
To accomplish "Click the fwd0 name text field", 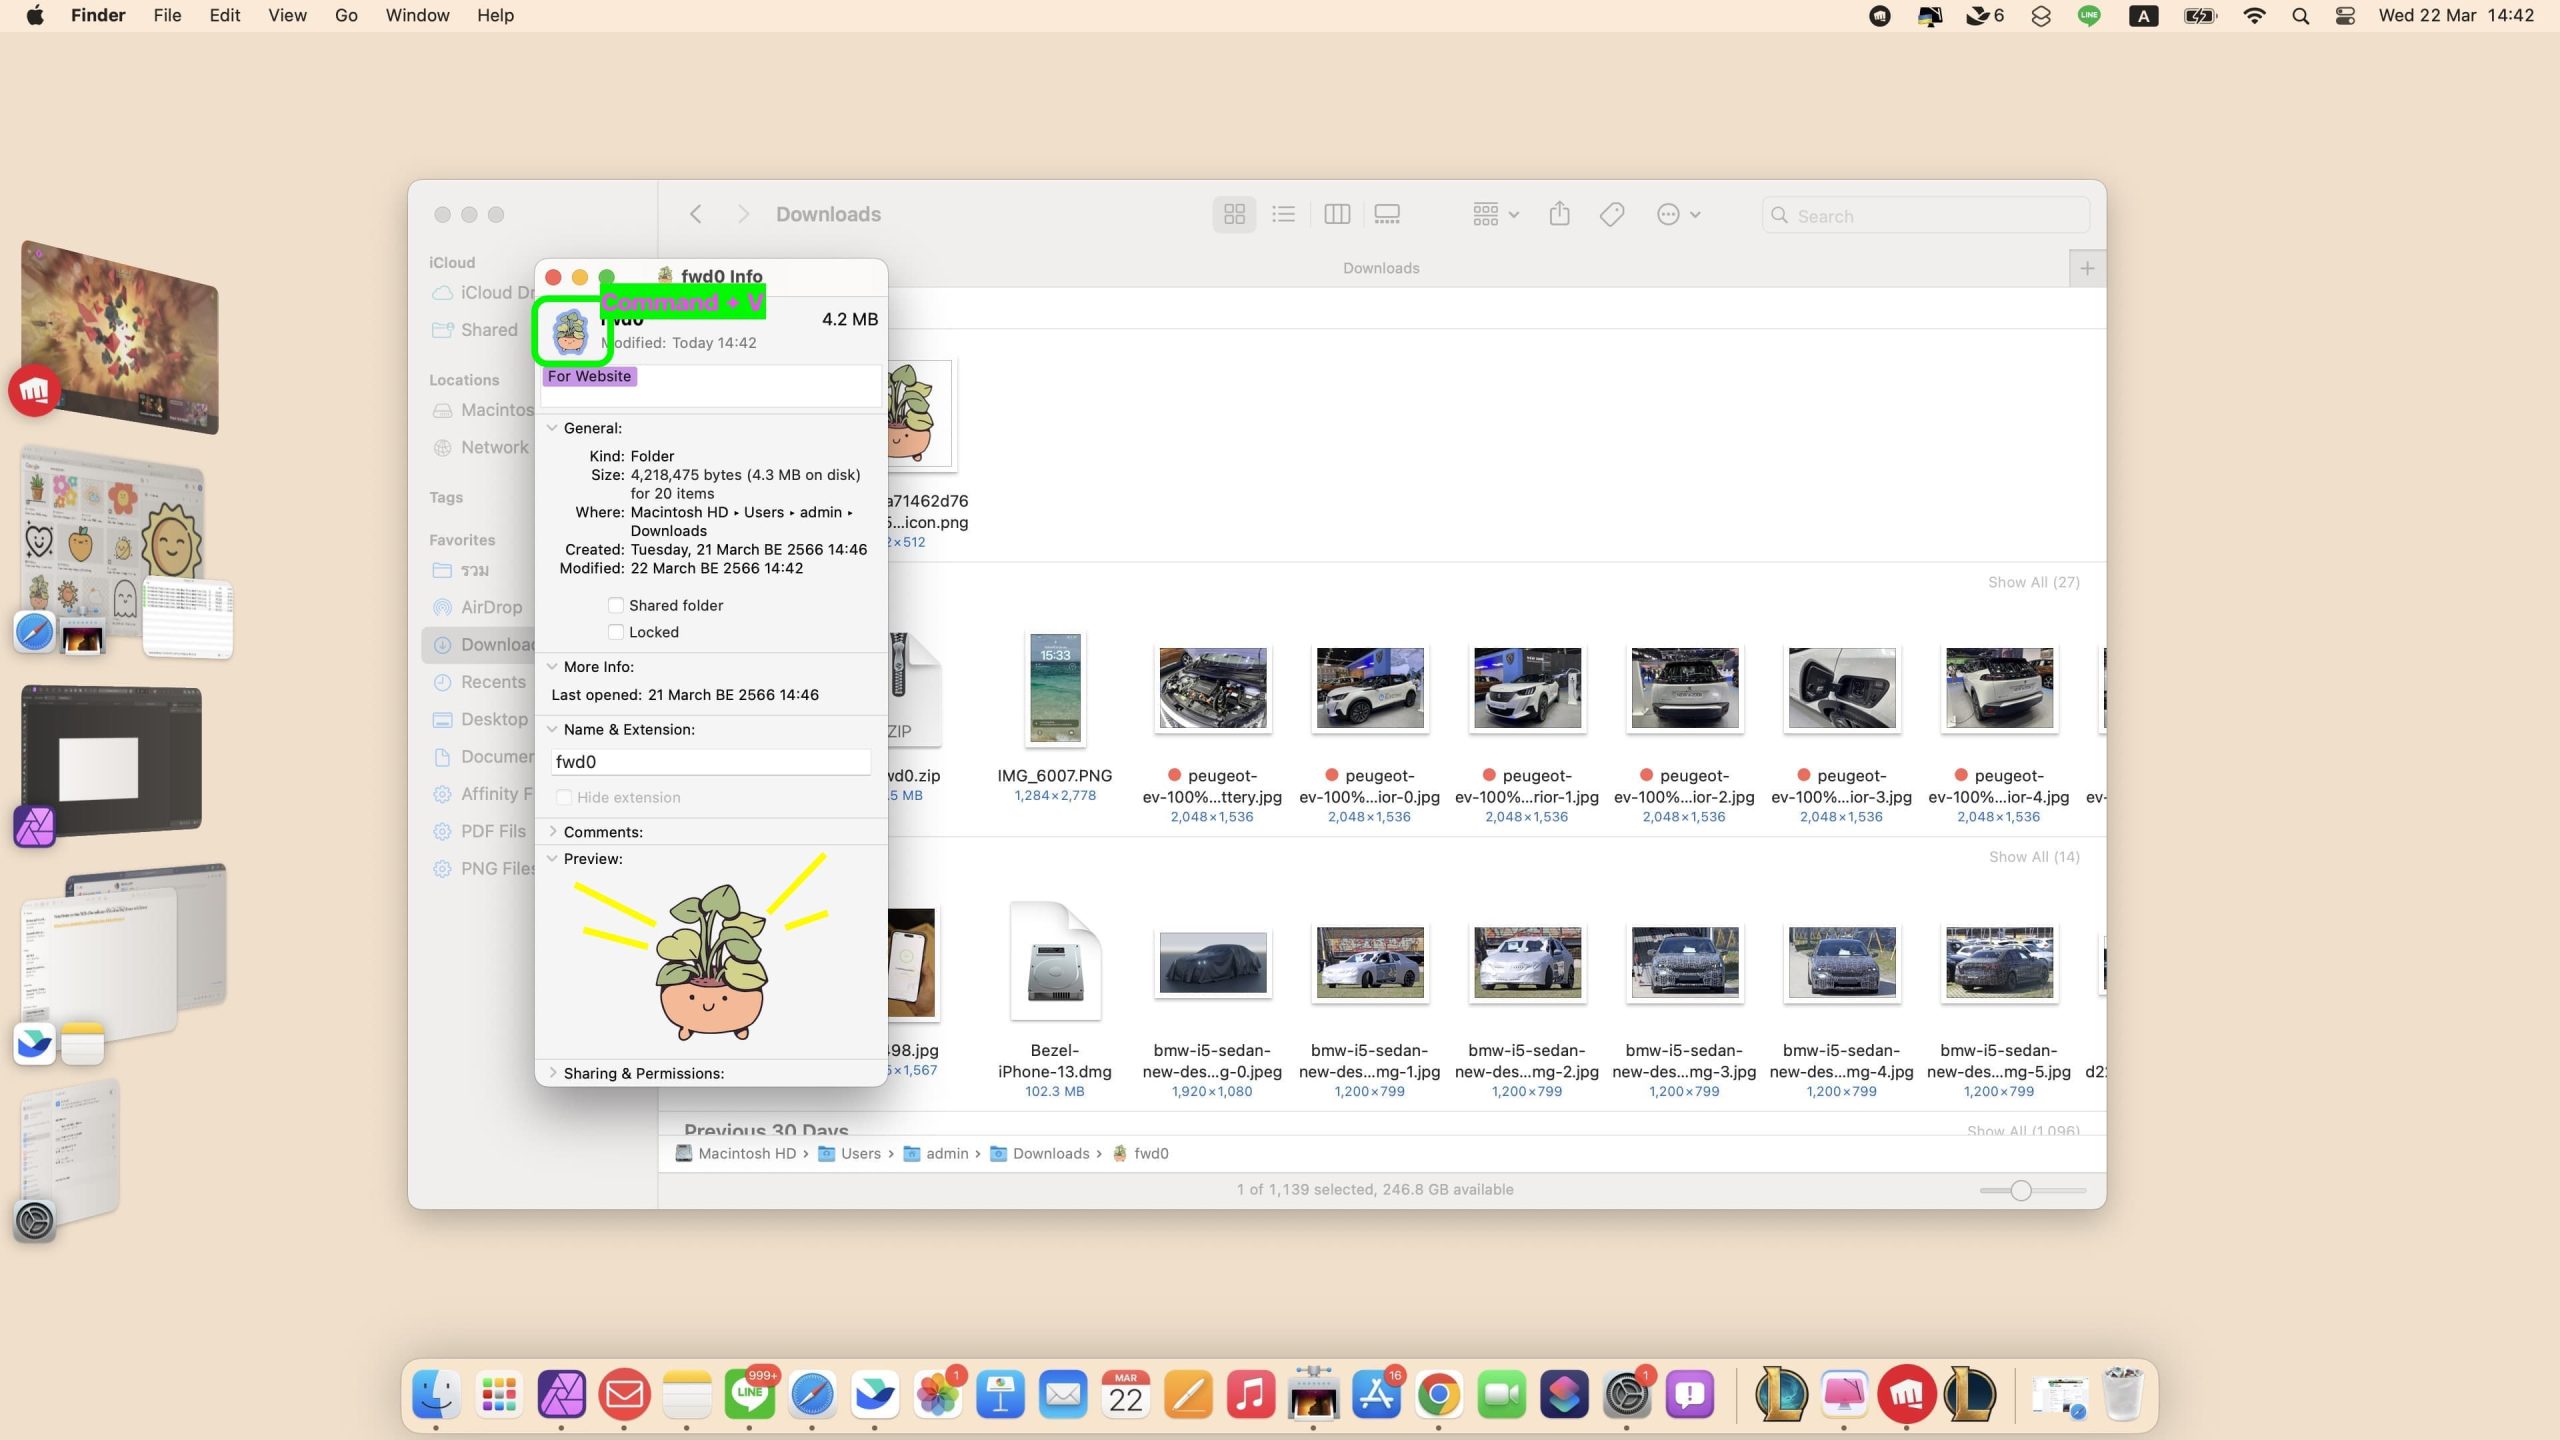I will click(x=710, y=762).
